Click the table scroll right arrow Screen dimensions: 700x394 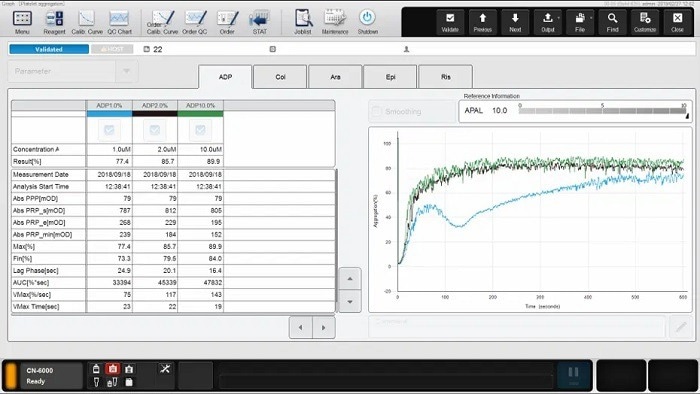click(x=324, y=328)
